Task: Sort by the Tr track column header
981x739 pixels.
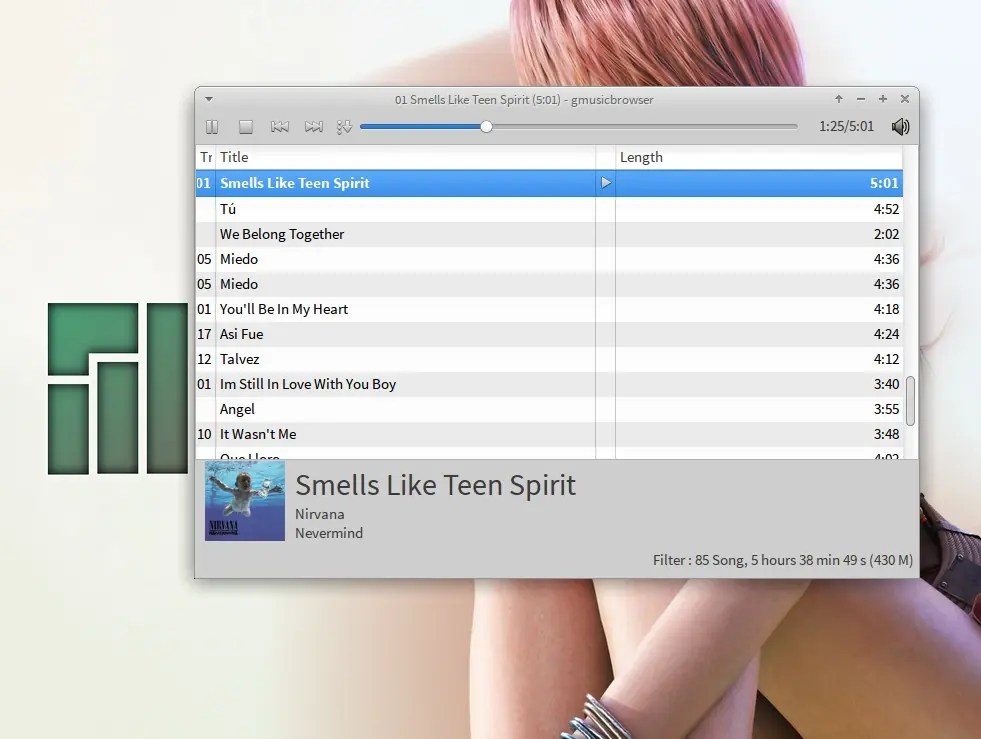Action: click(x=206, y=157)
